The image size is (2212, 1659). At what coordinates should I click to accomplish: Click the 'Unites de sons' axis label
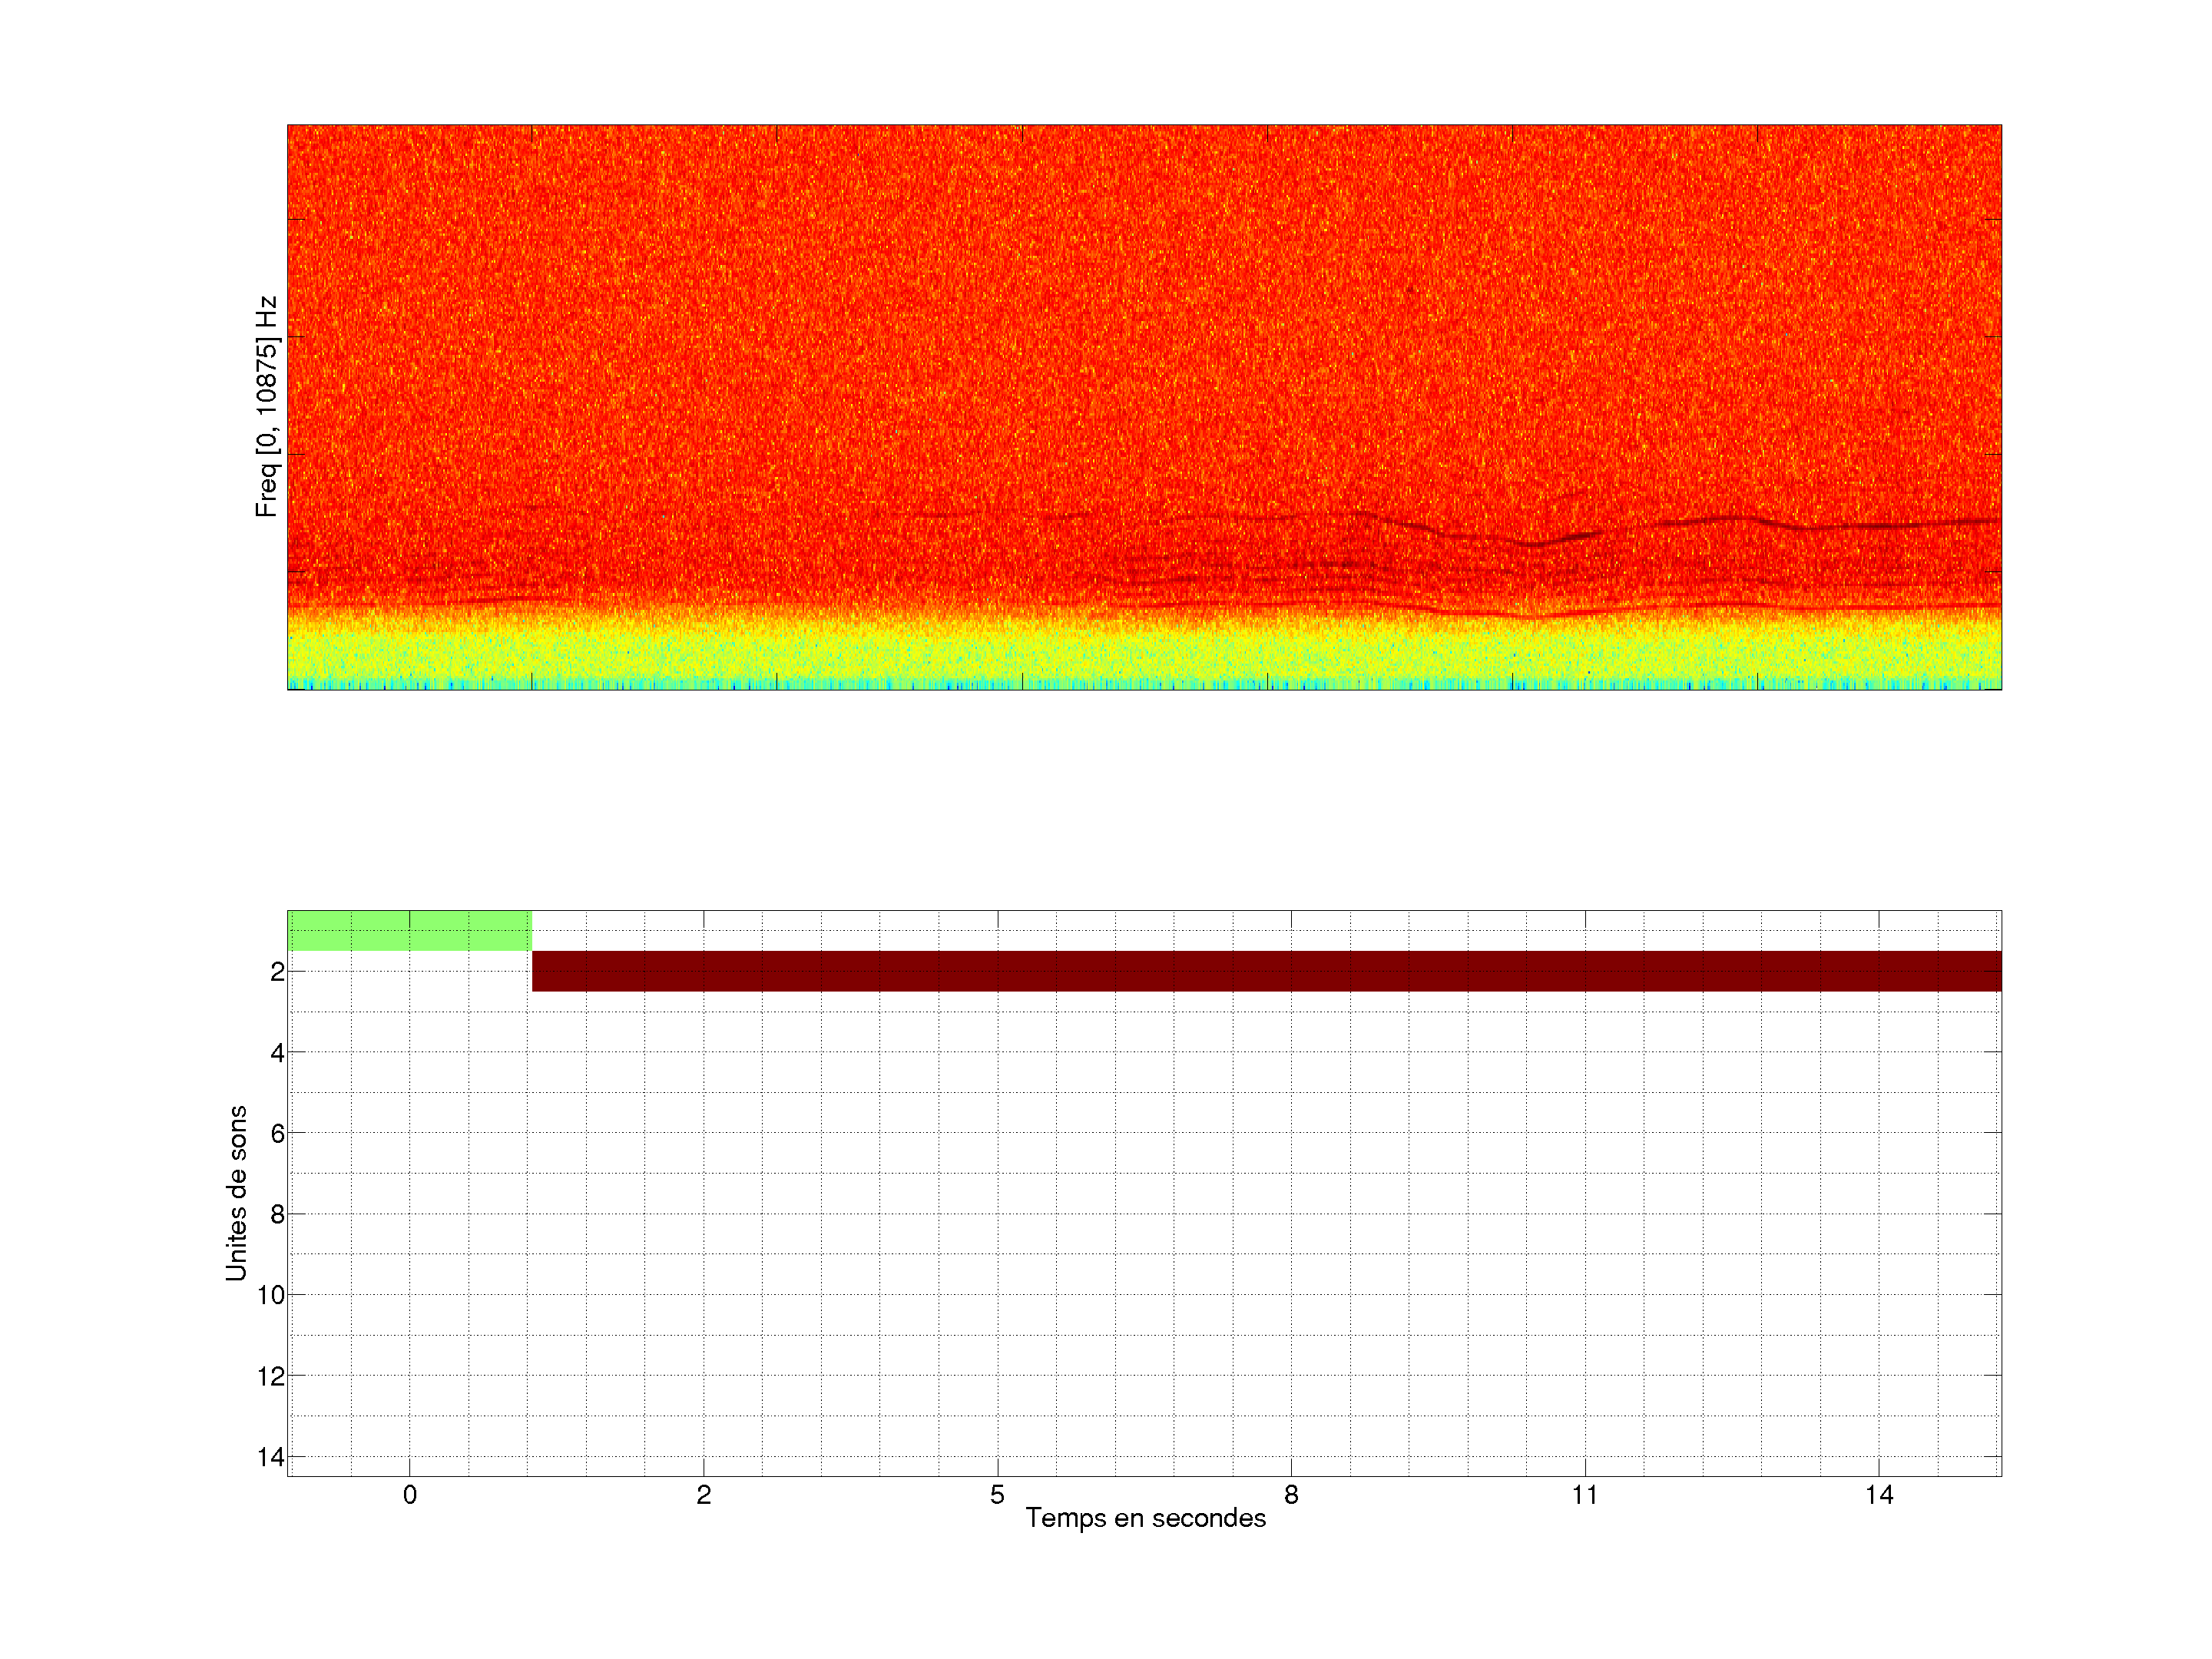[236, 1193]
